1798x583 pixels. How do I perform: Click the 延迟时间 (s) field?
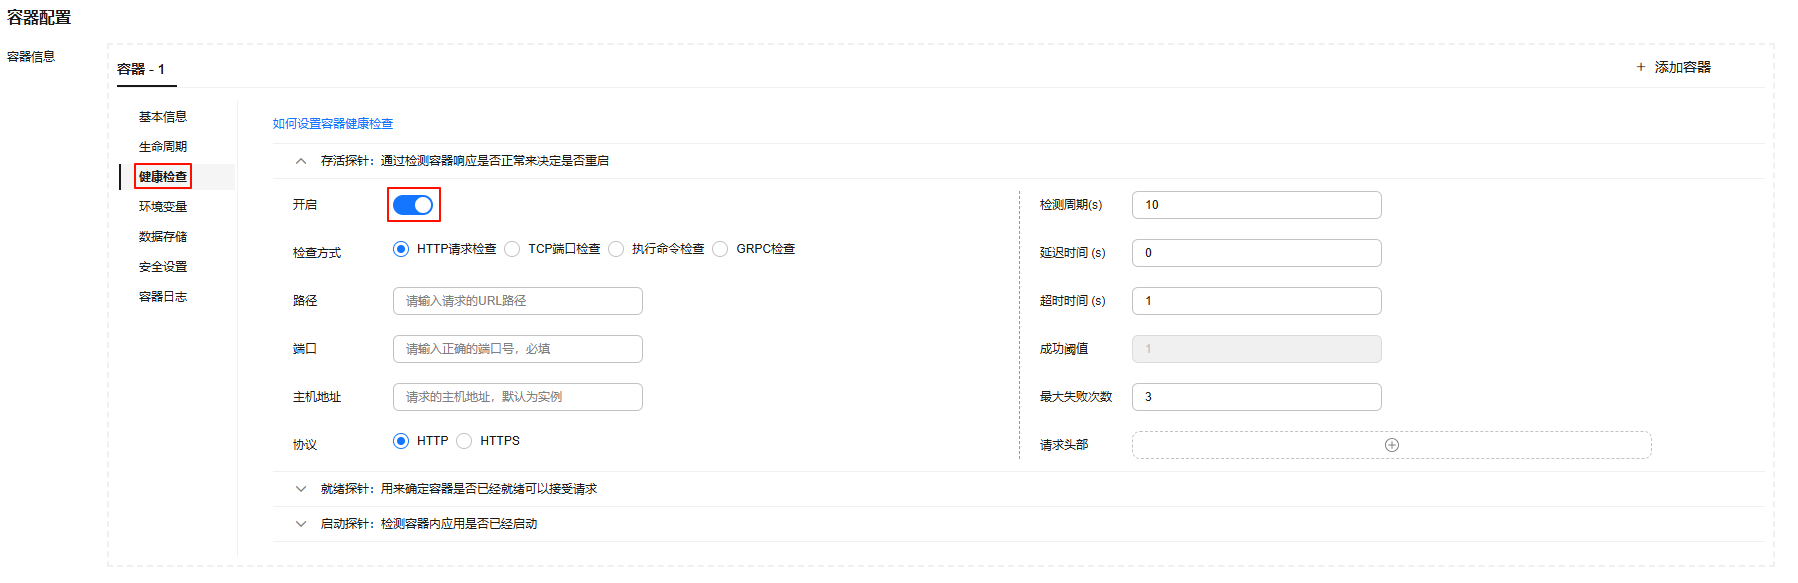click(x=1257, y=253)
